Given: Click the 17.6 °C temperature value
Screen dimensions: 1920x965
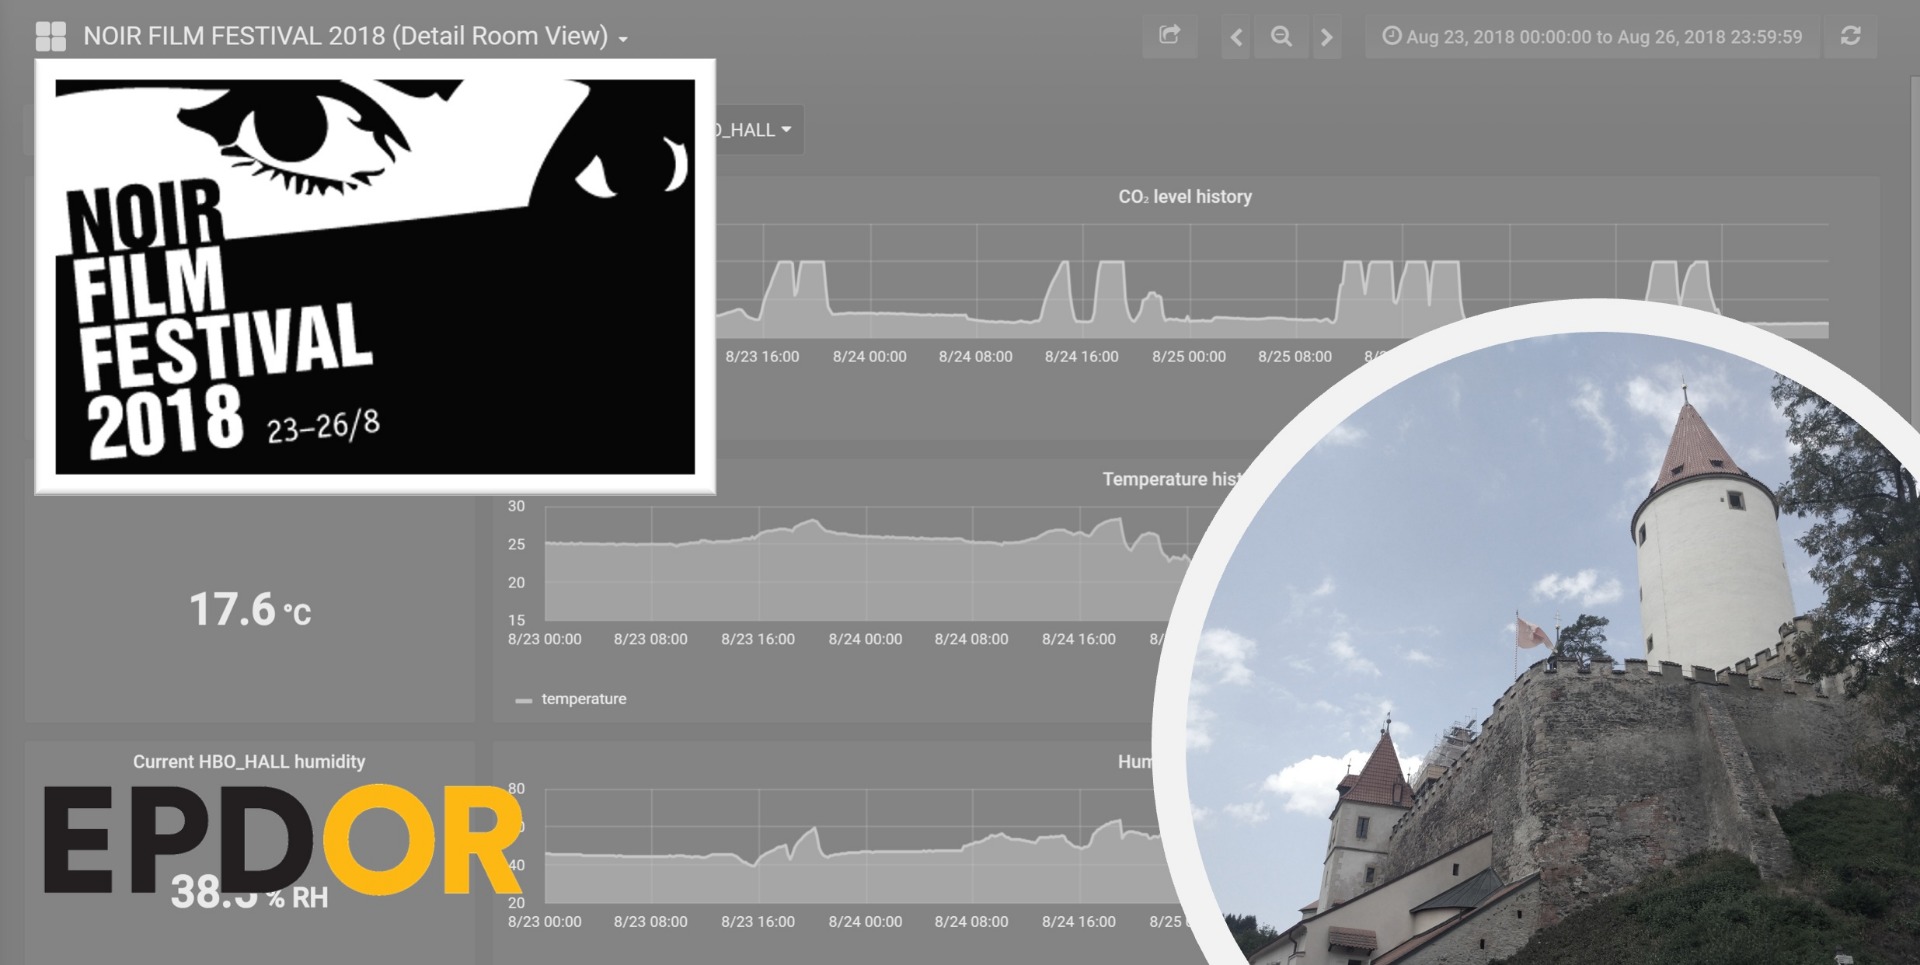Looking at the screenshot, I should 250,609.
